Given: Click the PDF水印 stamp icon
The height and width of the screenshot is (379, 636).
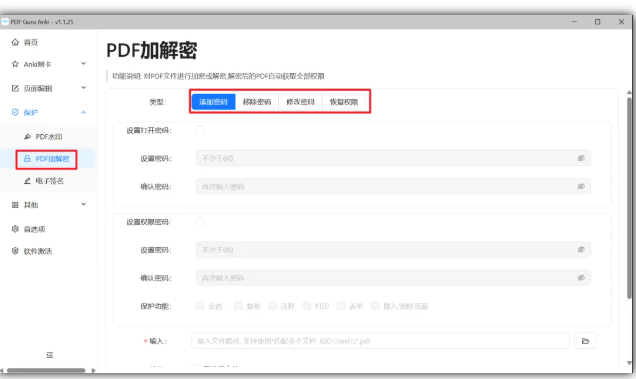Looking at the screenshot, I should [27, 137].
